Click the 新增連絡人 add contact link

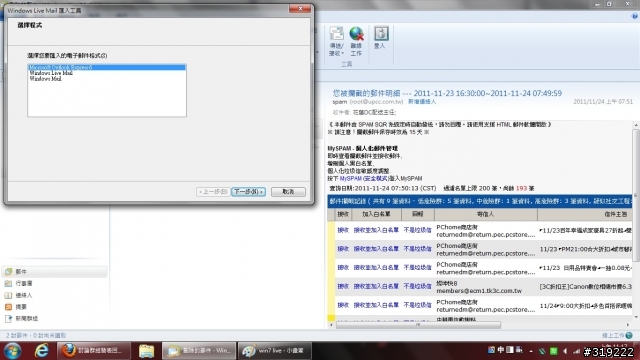pos(422,102)
